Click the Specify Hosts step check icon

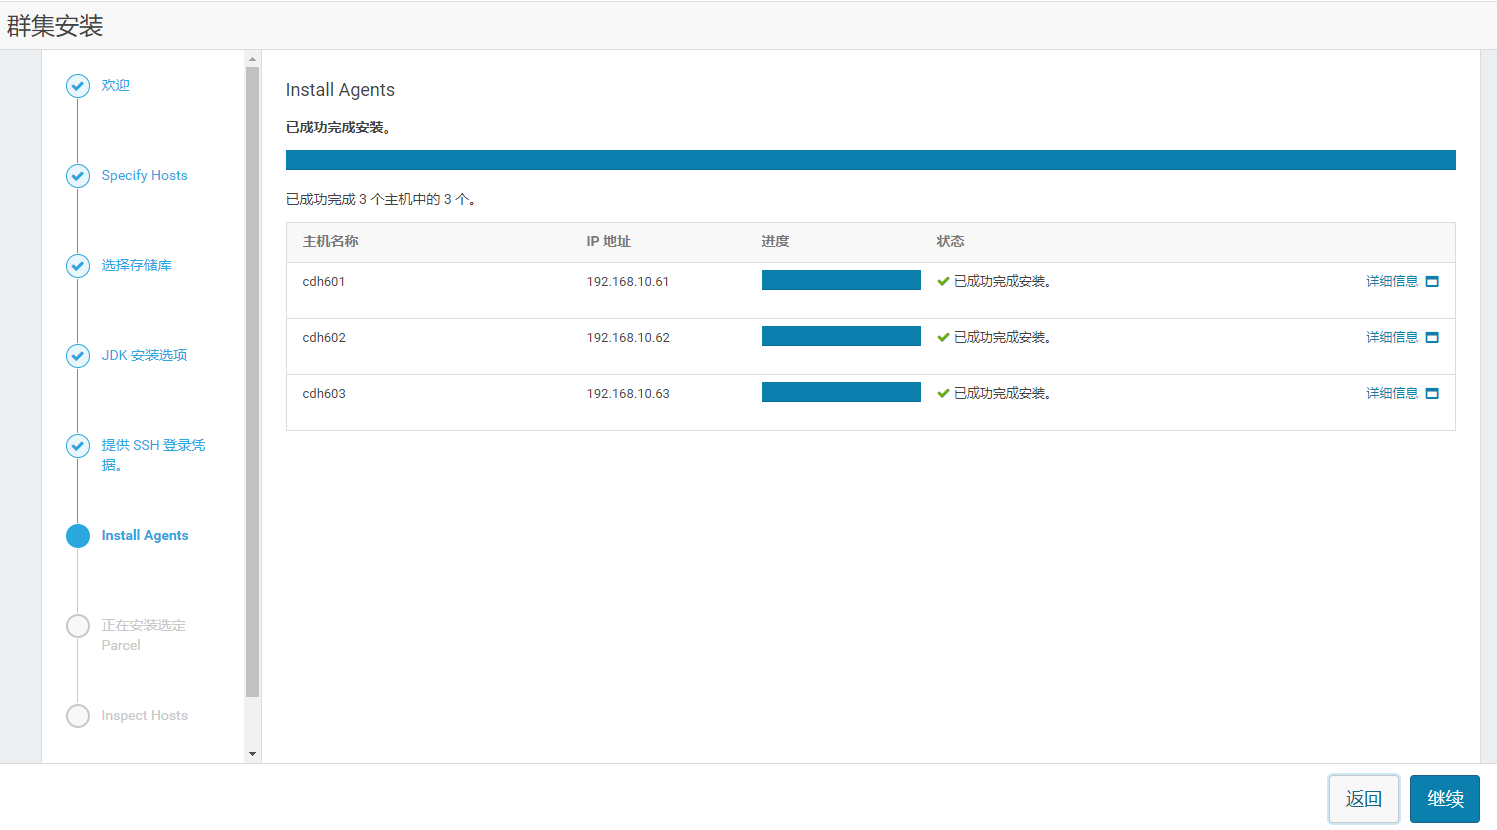78,176
